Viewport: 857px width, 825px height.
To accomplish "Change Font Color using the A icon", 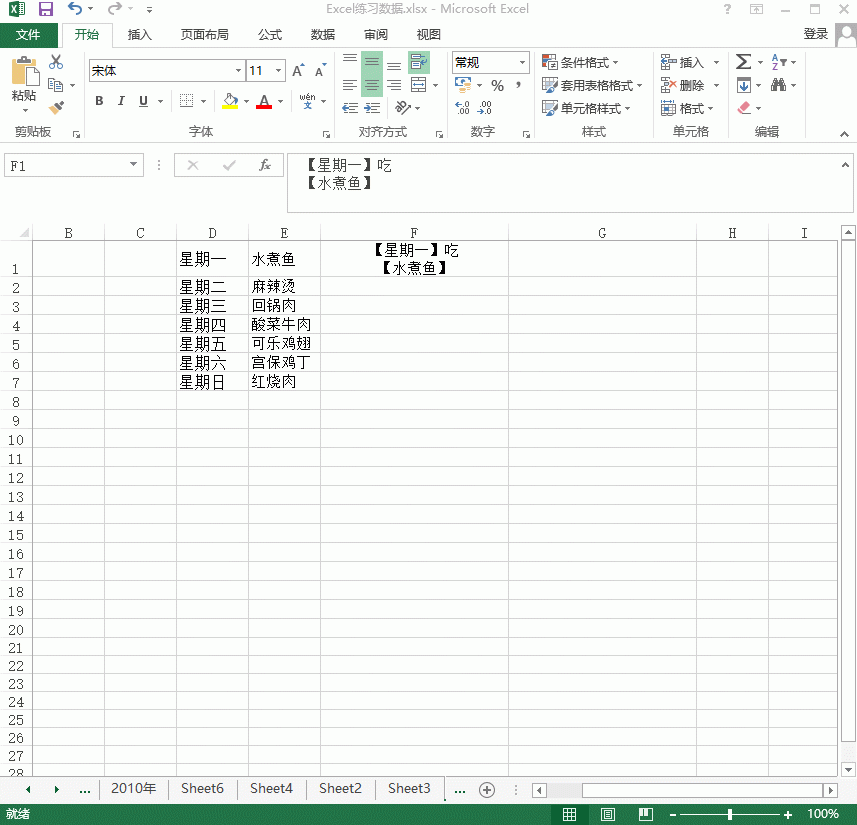I will coord(265,101).
